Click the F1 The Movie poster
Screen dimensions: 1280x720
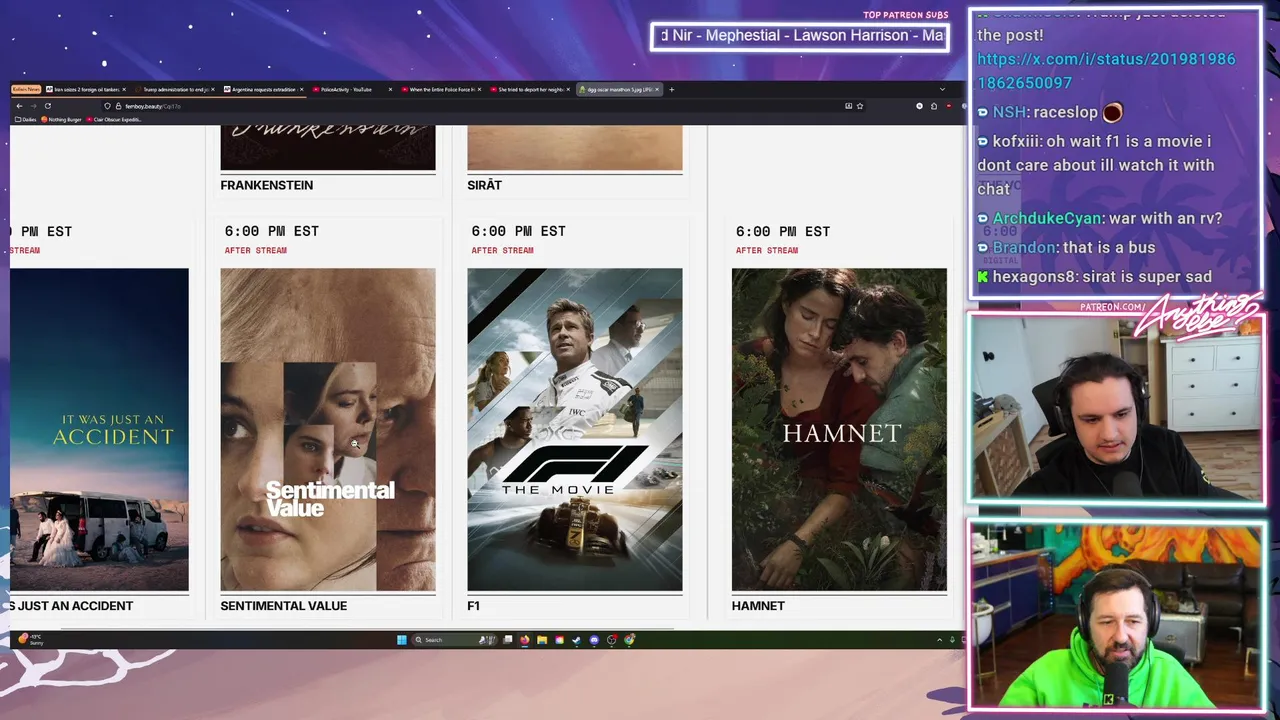pyautogui.click(x=575, y=429)
